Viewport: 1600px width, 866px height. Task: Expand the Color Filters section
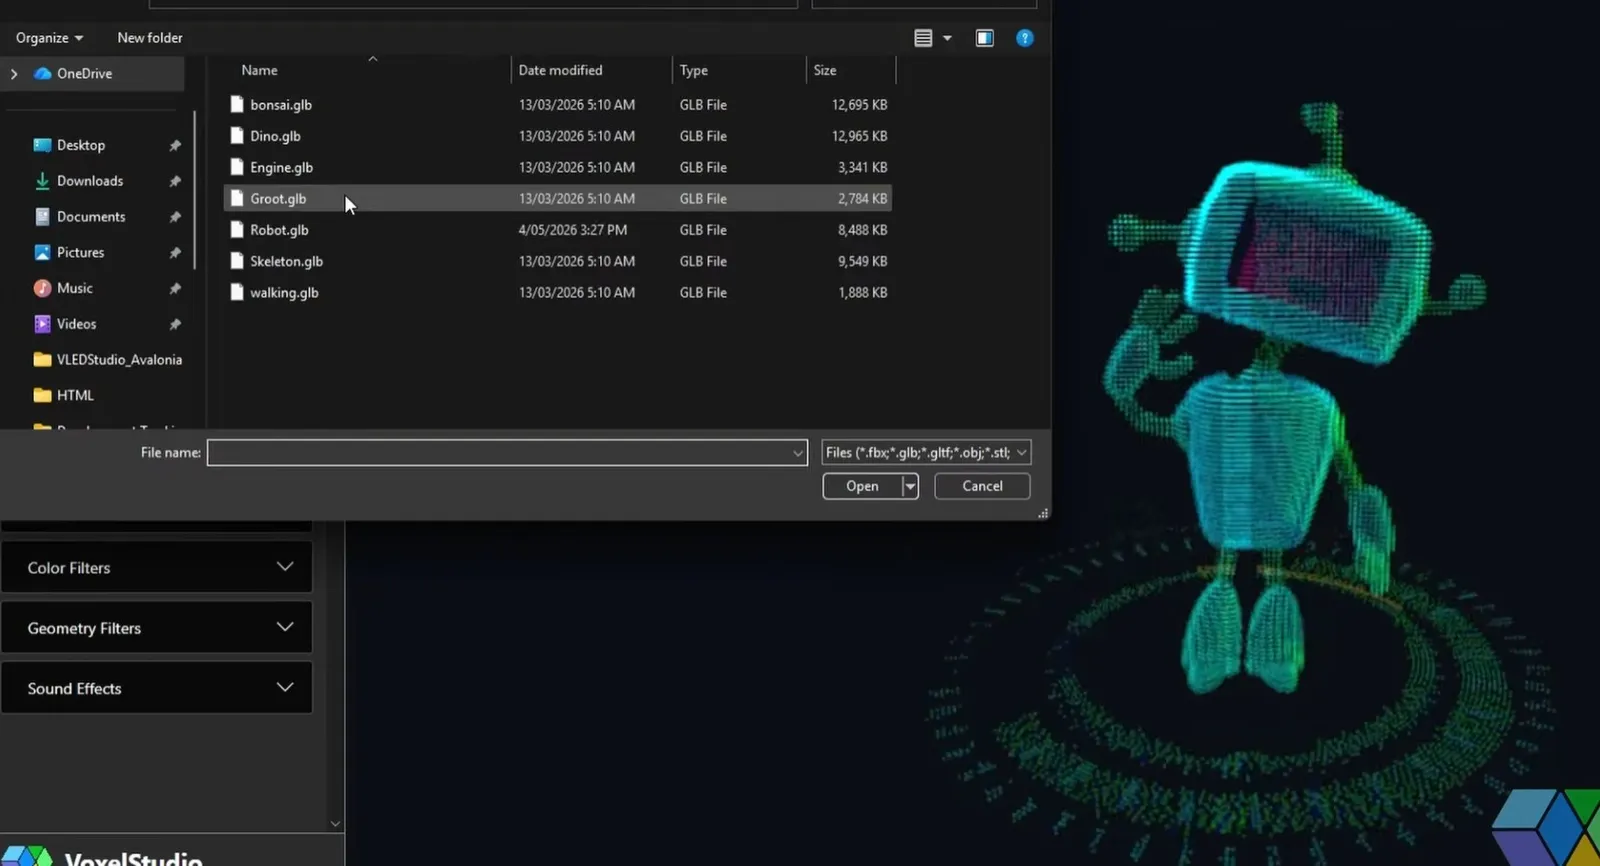click(x=157, y=567)
